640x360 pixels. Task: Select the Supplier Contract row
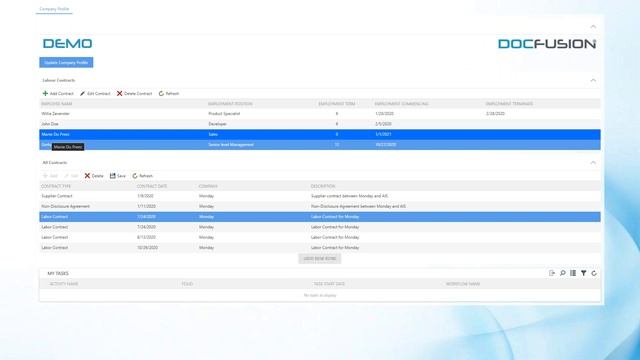coord(320,196)
